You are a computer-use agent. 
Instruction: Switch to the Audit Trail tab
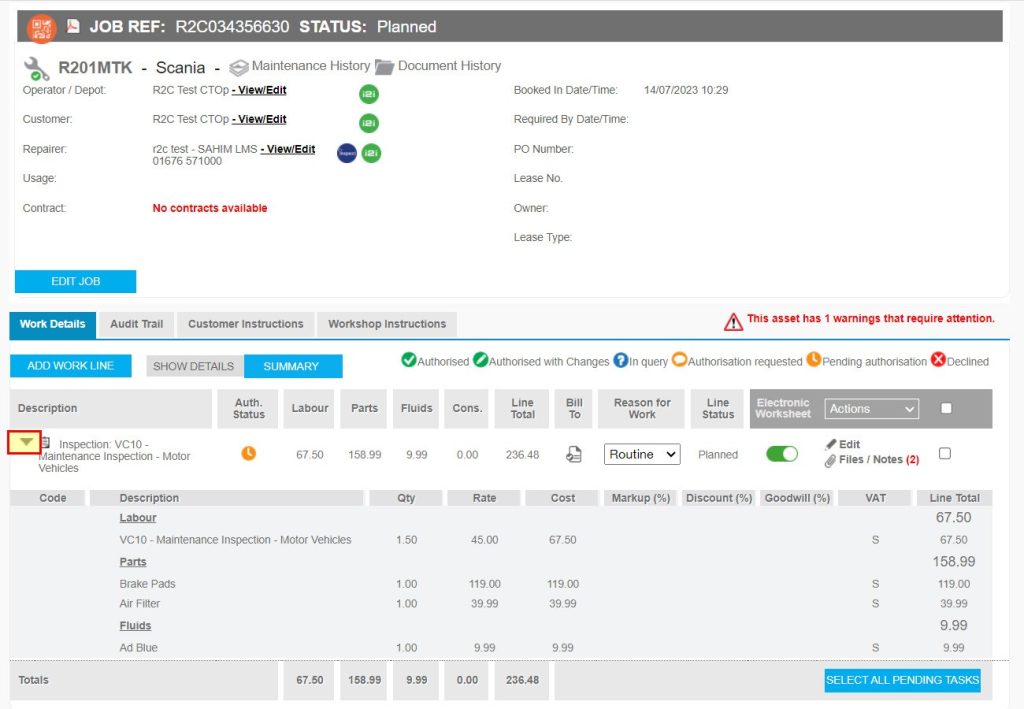136,324
